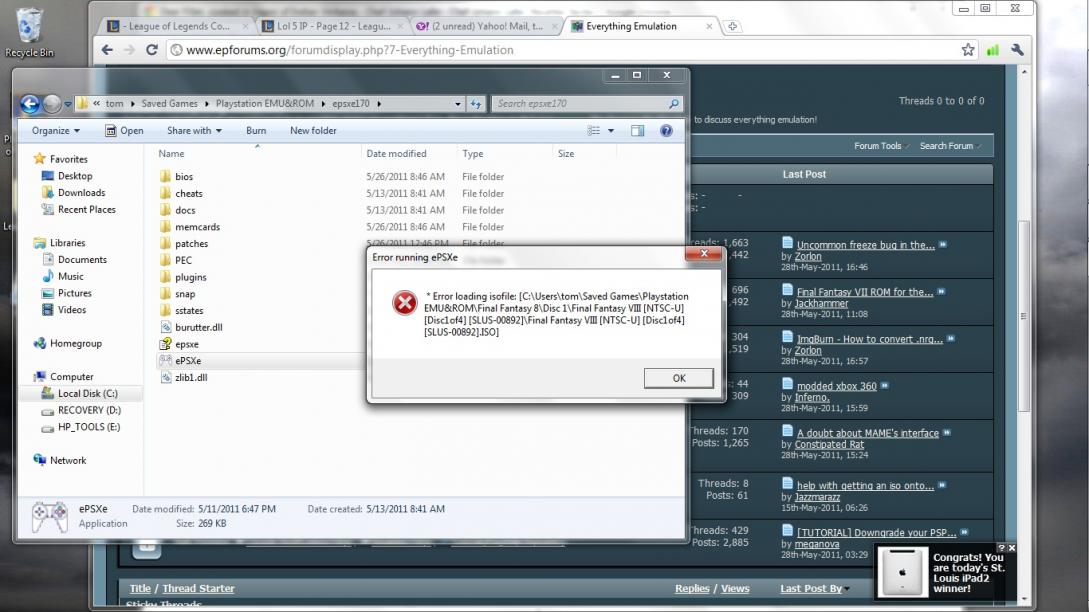Select the epsxe help file icon
The height and width of the screenshot is (612, 1089).
165,344
